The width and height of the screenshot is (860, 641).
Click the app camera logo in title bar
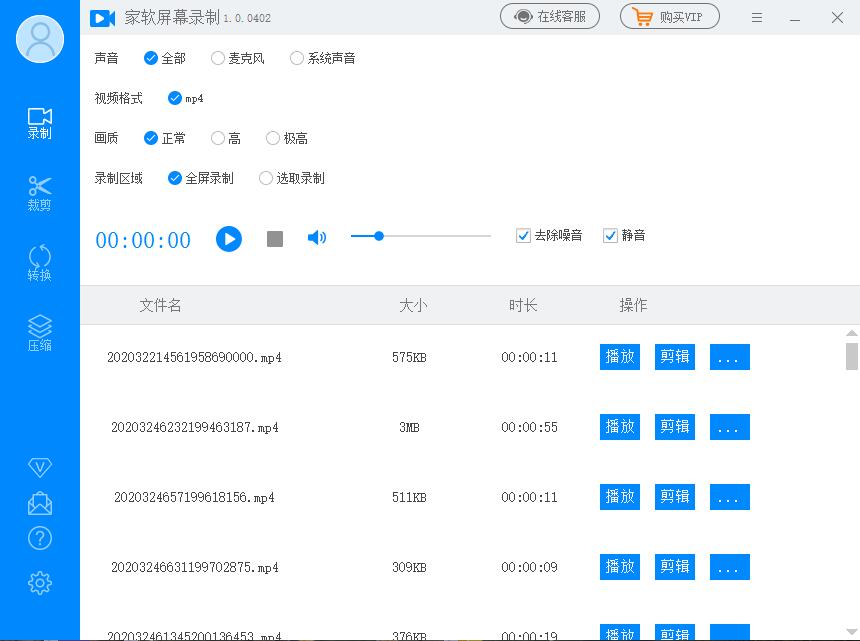[x=103, y=18]
